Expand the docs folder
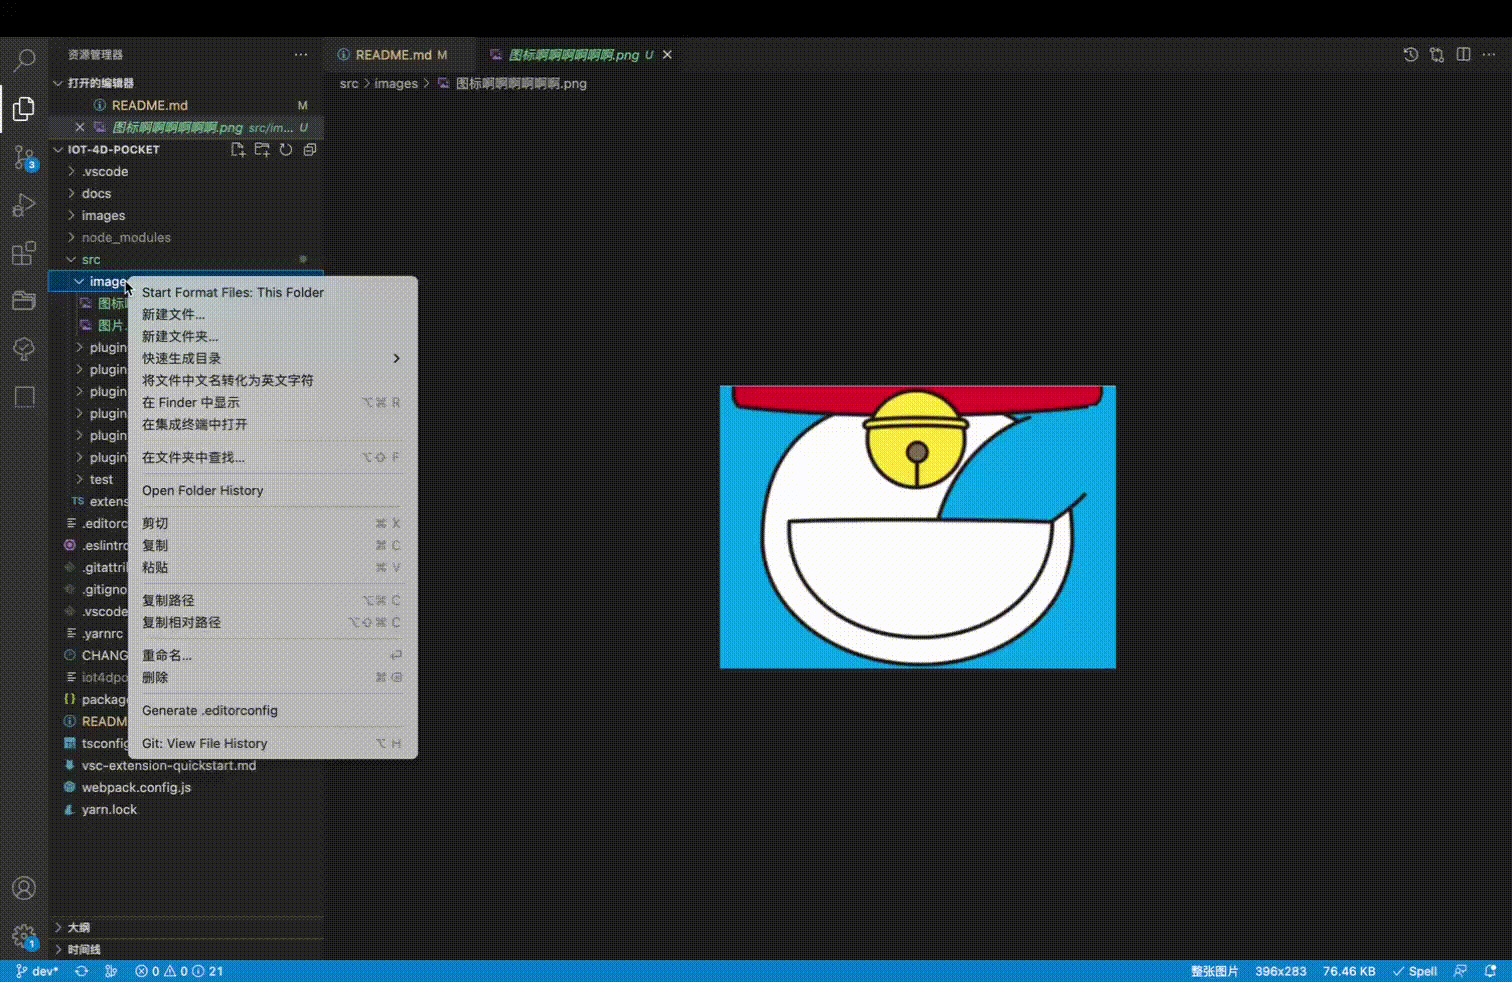1512x982 pixels. pyautogui.click(x=188, y=193)
